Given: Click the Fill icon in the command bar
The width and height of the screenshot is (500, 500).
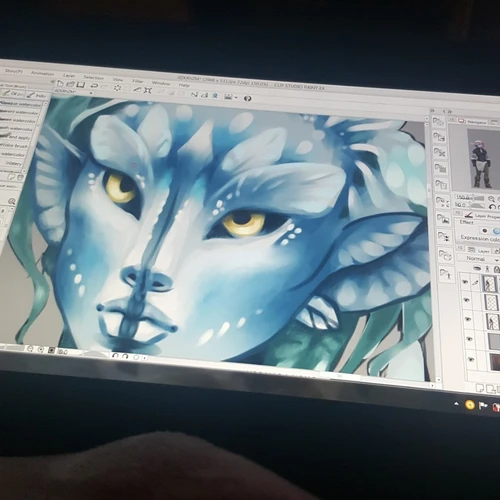Looking at the screenshot, I should tap(137, 89).
